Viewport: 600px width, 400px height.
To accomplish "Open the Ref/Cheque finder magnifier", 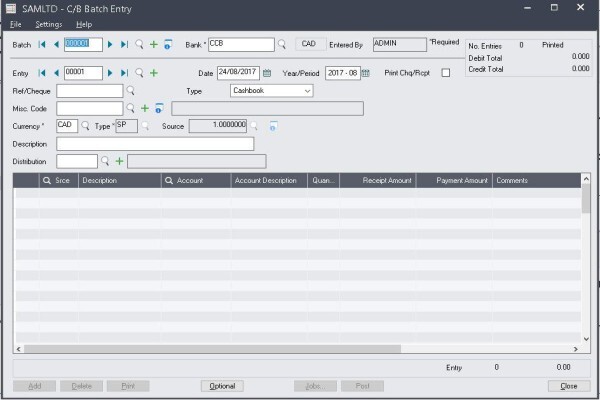I will [x=130, y=91].
